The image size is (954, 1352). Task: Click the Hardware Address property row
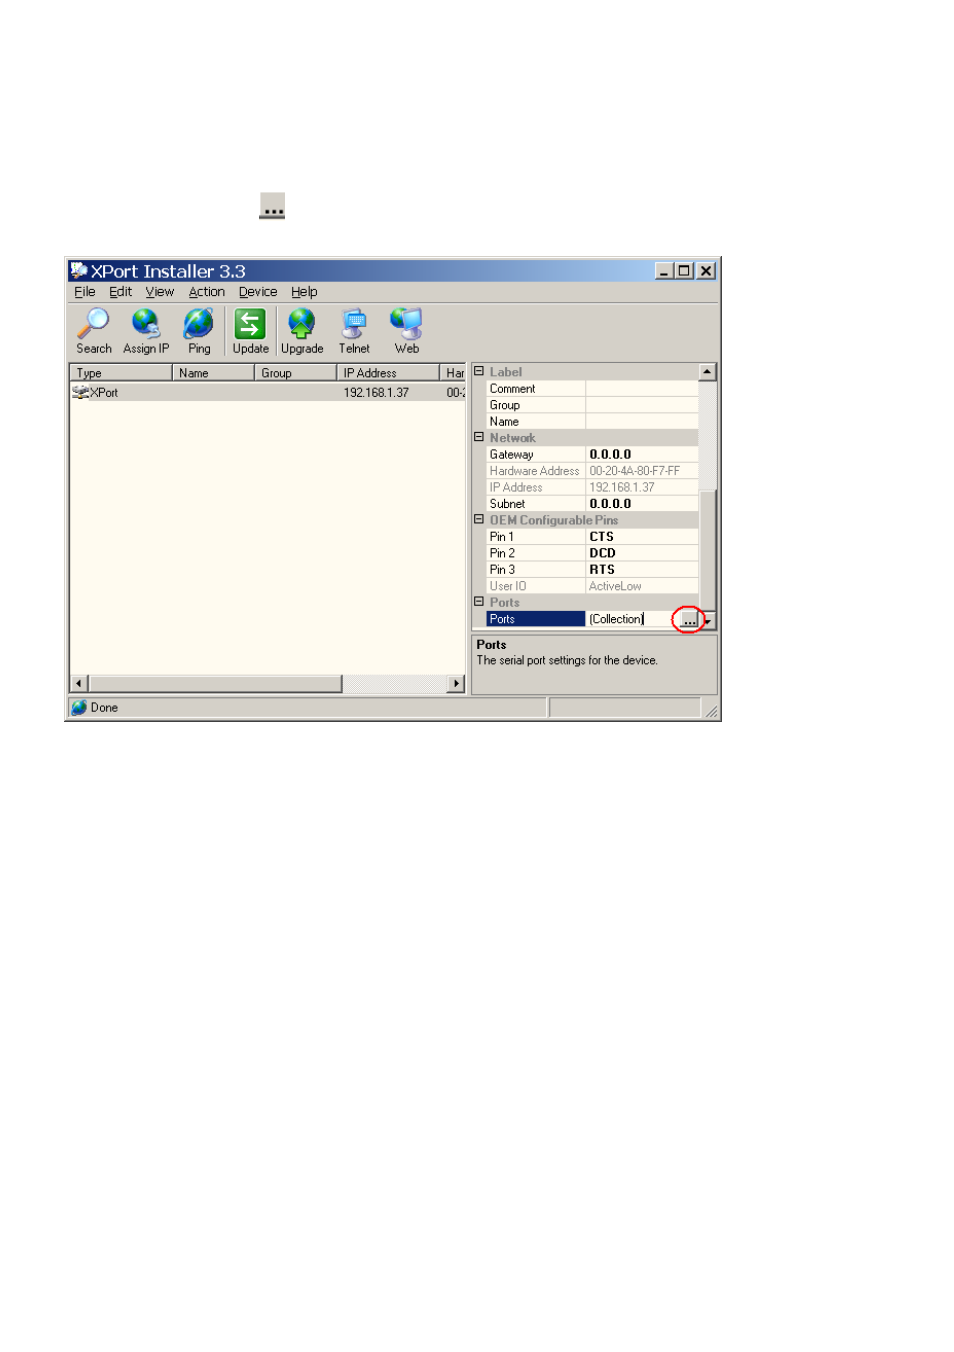592,471
